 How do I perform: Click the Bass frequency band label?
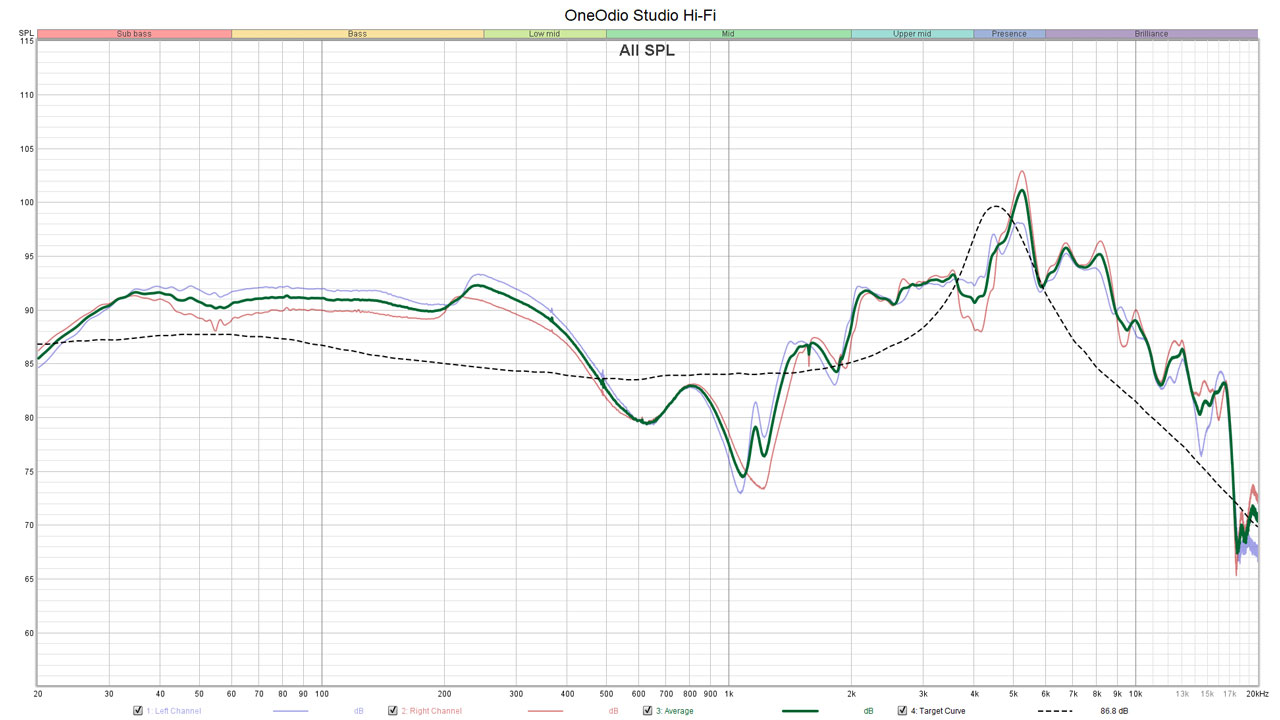coord(357,34)
